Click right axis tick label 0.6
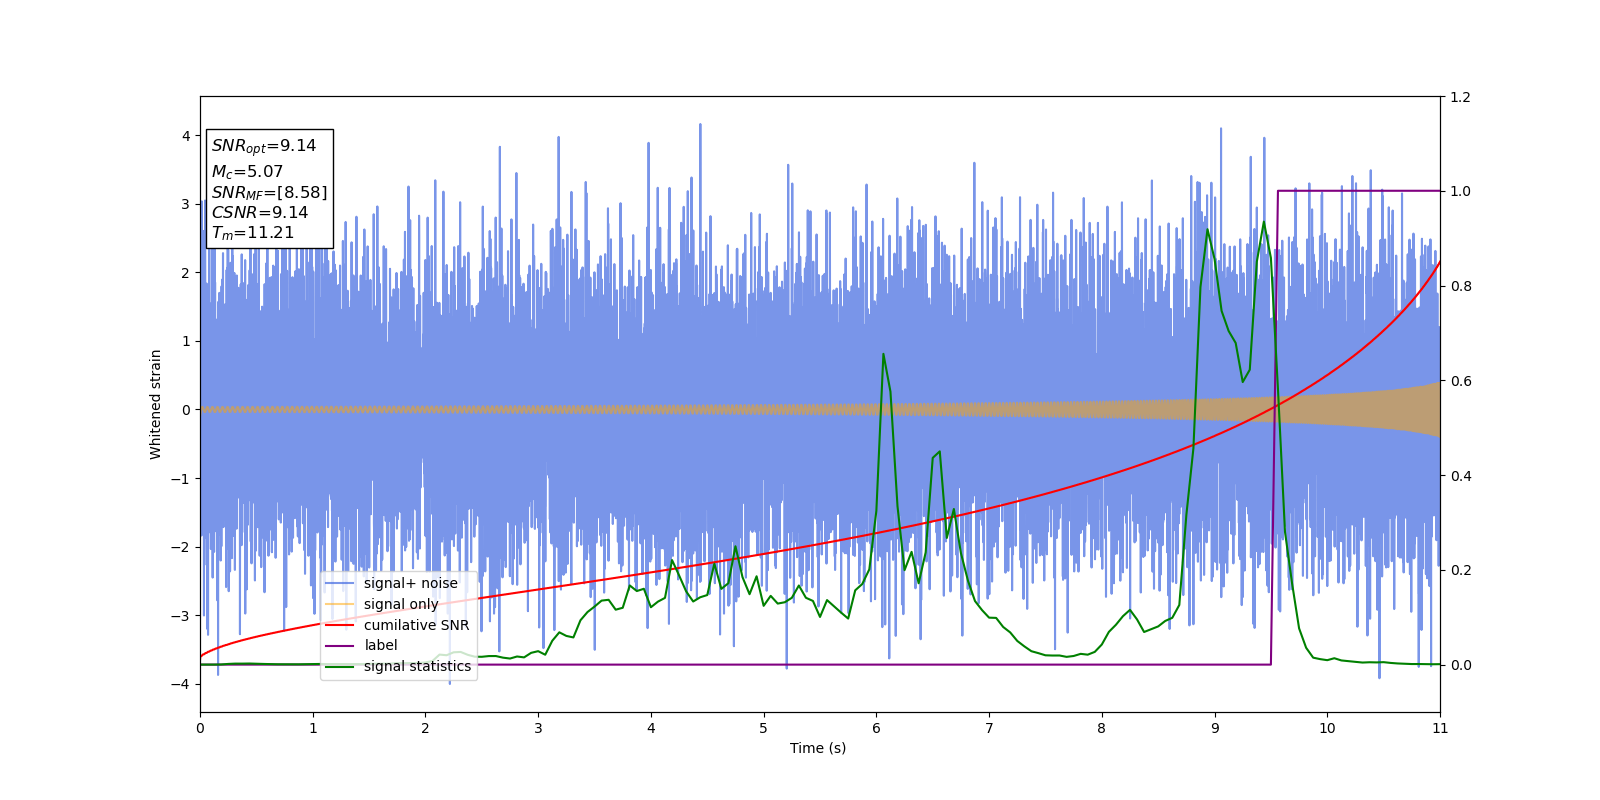The height and width of the screenshot is (800, 1600). coord(1461,381)
